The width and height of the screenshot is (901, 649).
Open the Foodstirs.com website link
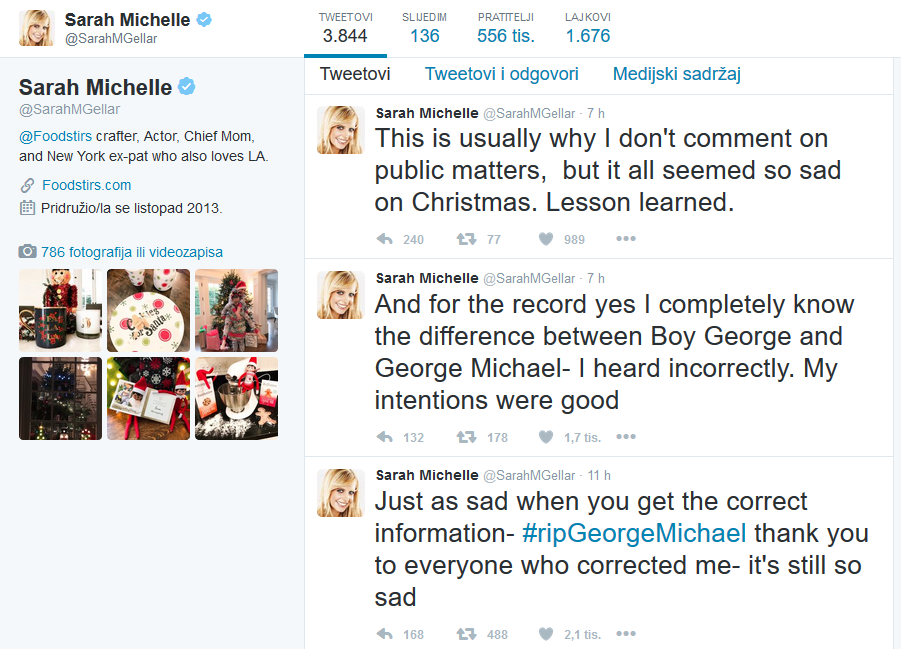pyautogui.click(x=87, y=185)
